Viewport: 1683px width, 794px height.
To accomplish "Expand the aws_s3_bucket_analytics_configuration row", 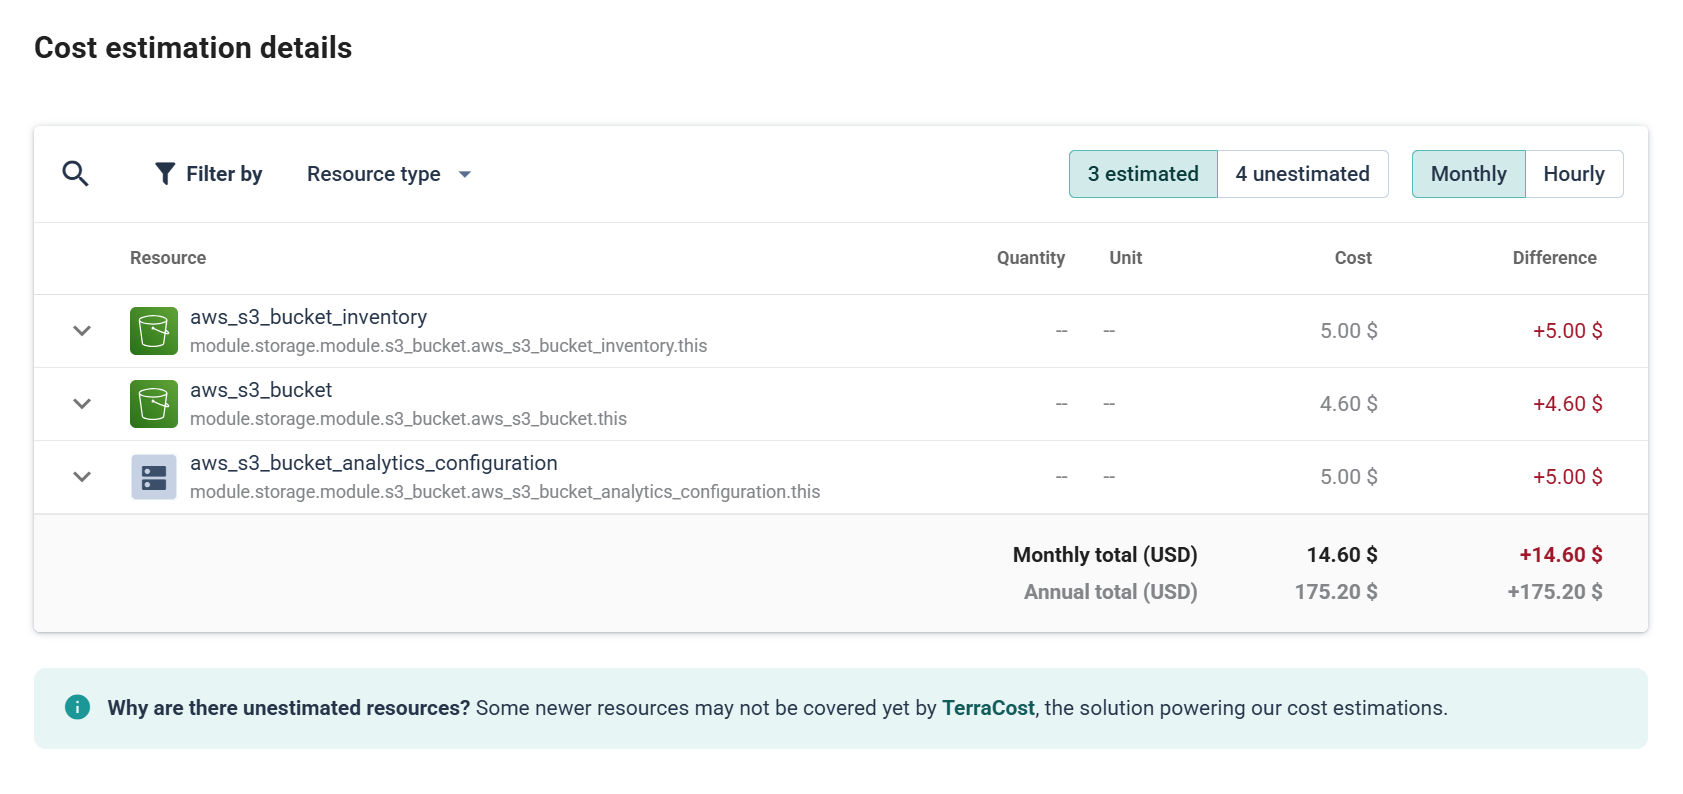I will pyautogui.click(x=82, y=477).
